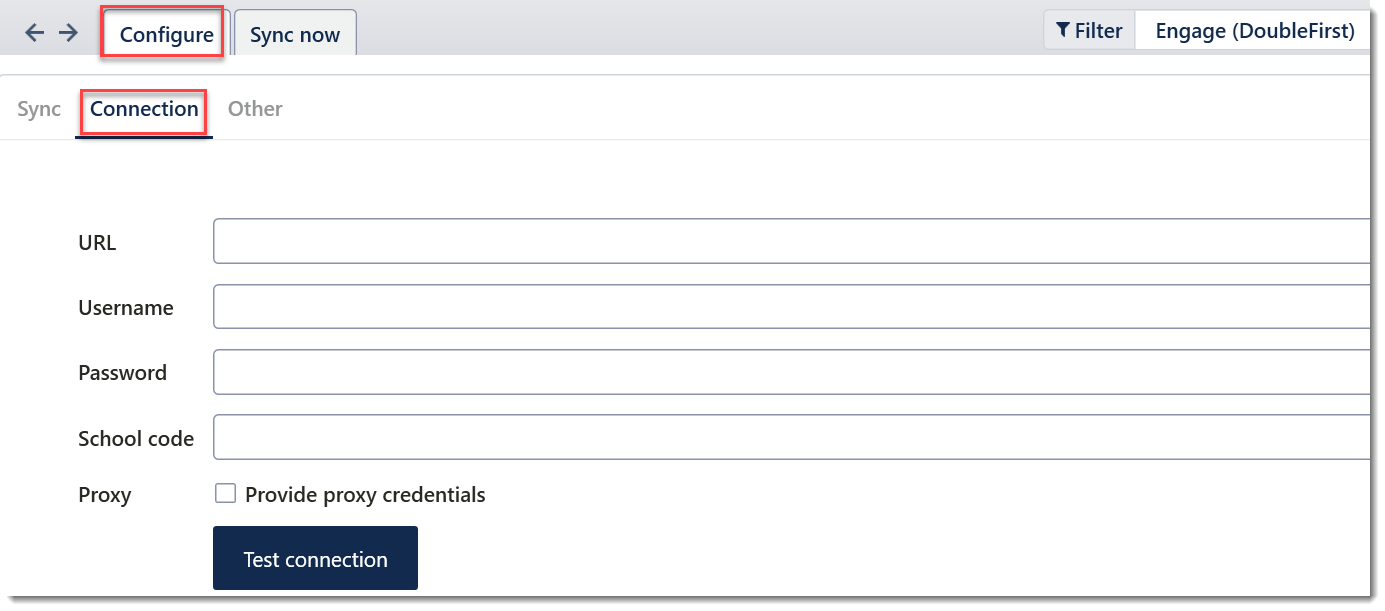Click the URL field label
Viewport: 1385px width, 611px height.
[x=97, y=243]
